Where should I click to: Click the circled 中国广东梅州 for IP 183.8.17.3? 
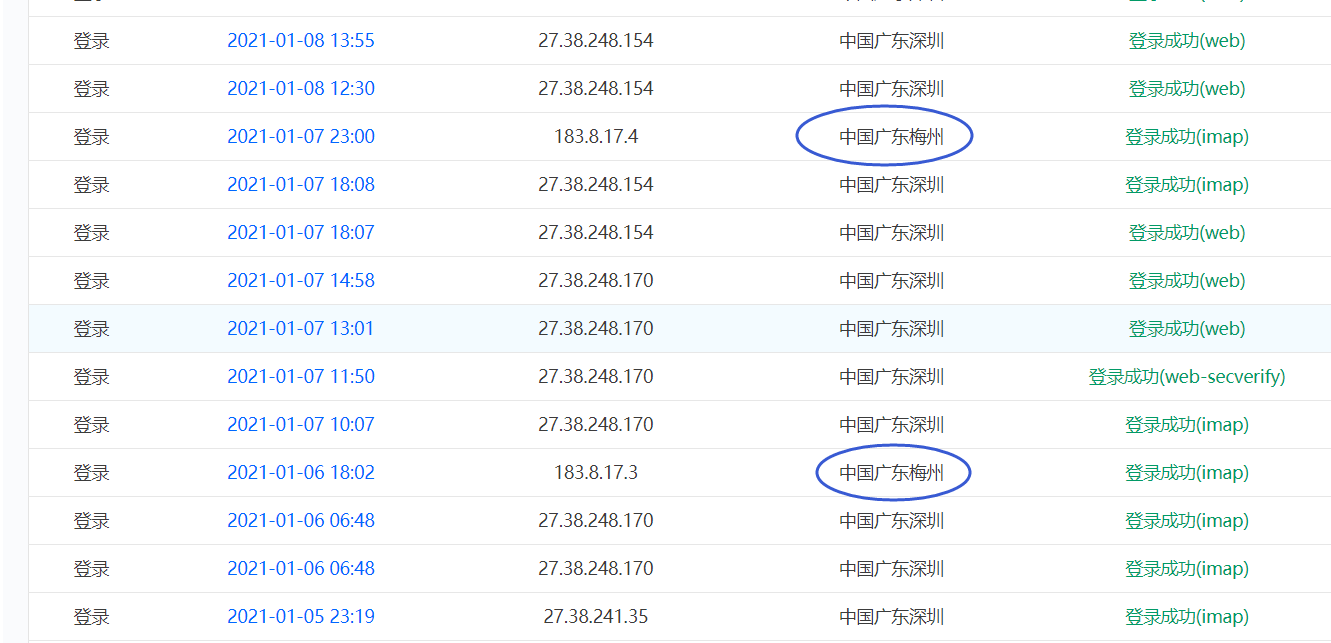[891, 473]
